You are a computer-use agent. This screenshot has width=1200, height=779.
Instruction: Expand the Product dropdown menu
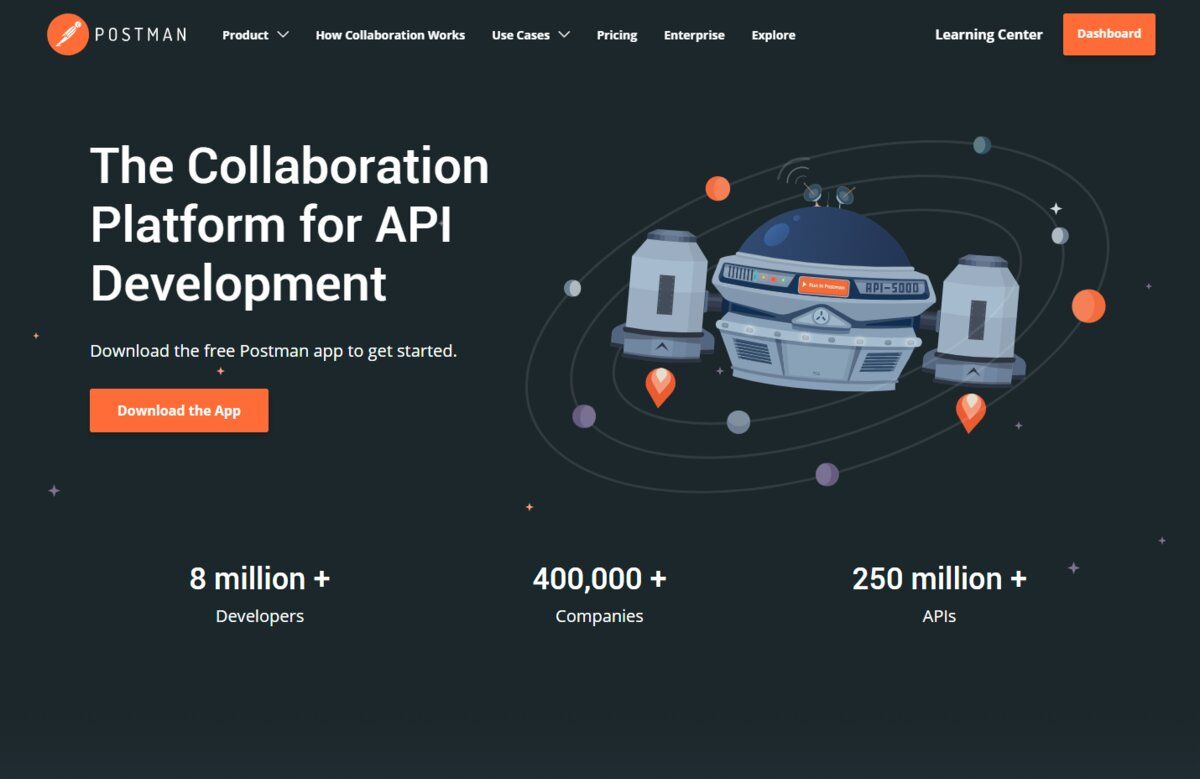255,35
